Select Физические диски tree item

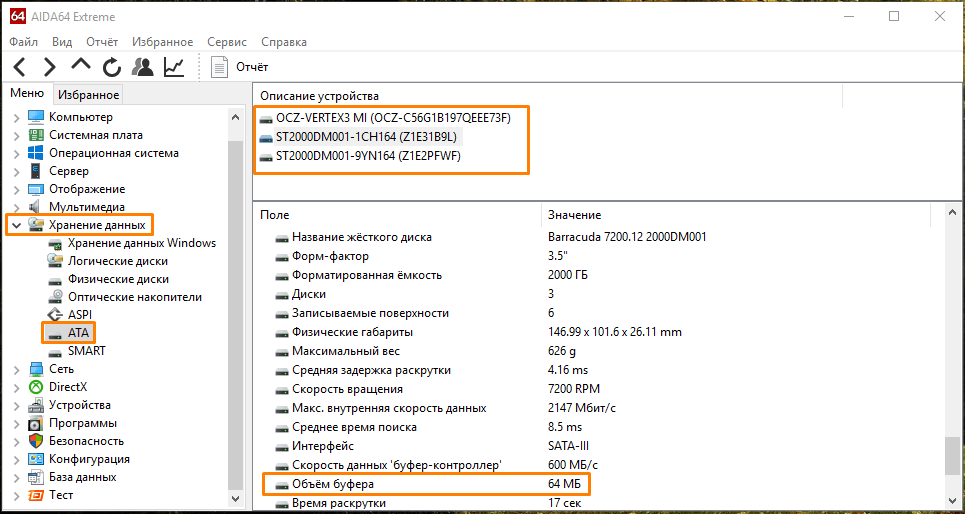pyautogui.click(x=118, y=279)
